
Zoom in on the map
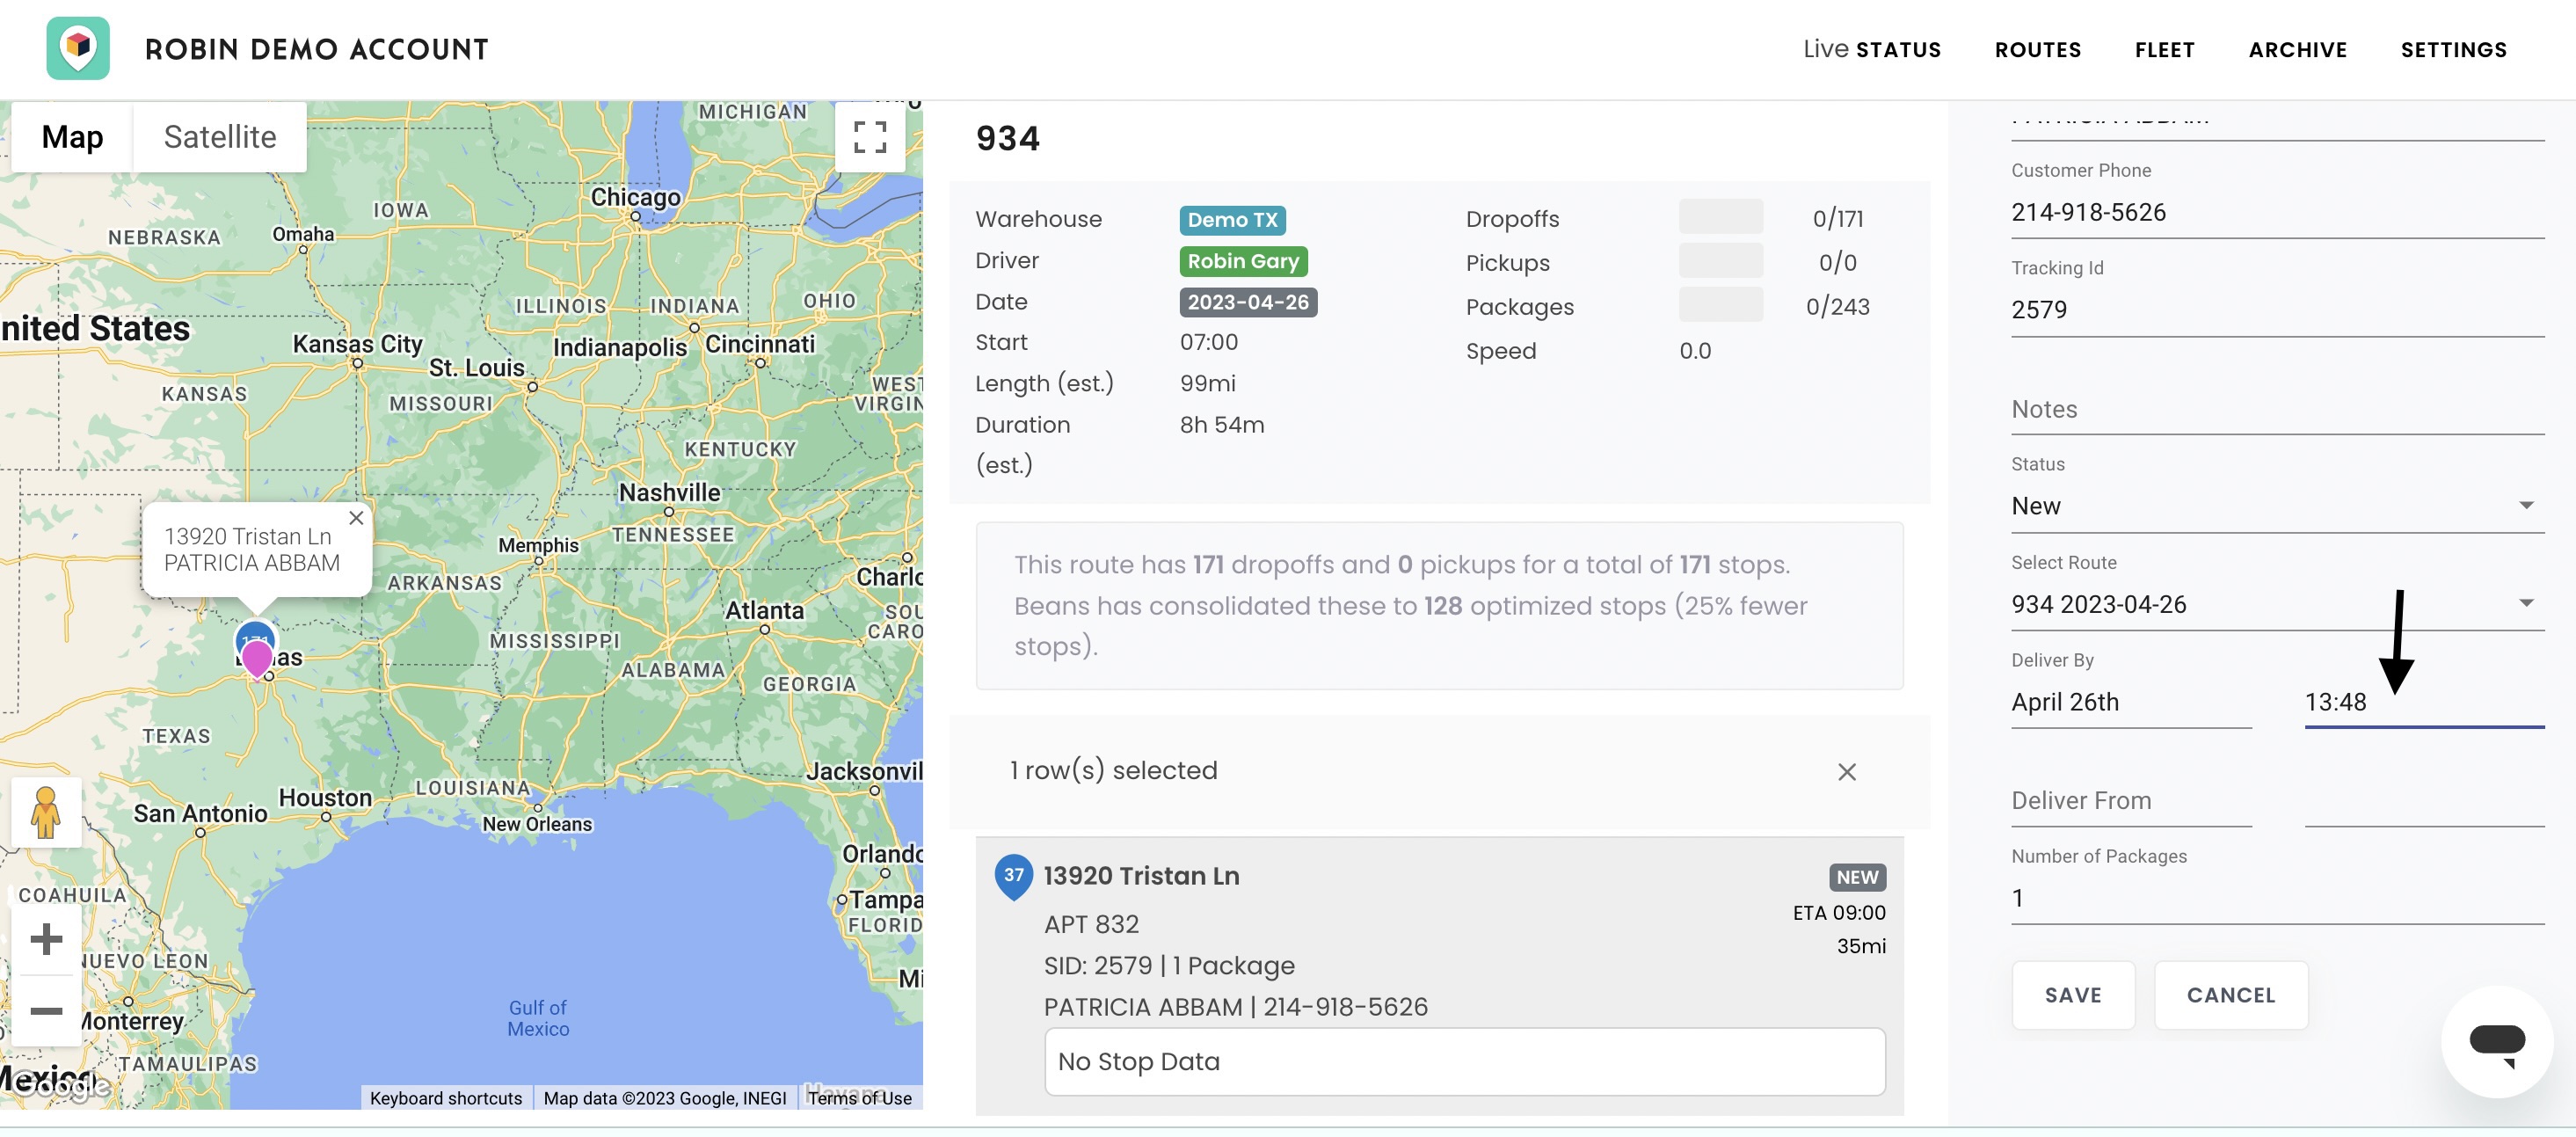click(46, 939)
